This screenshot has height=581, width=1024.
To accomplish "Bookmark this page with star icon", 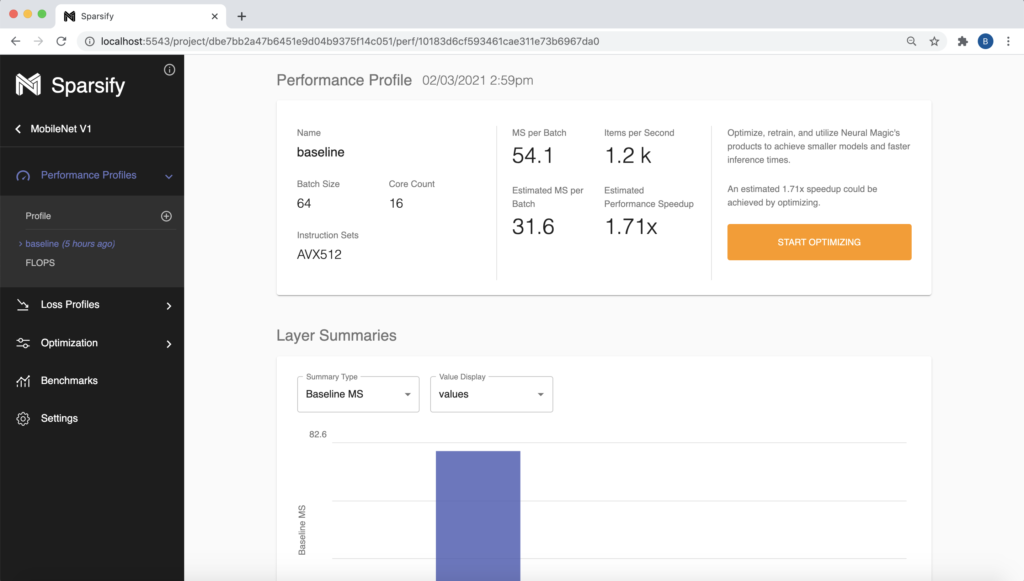I will click(935, 41).
